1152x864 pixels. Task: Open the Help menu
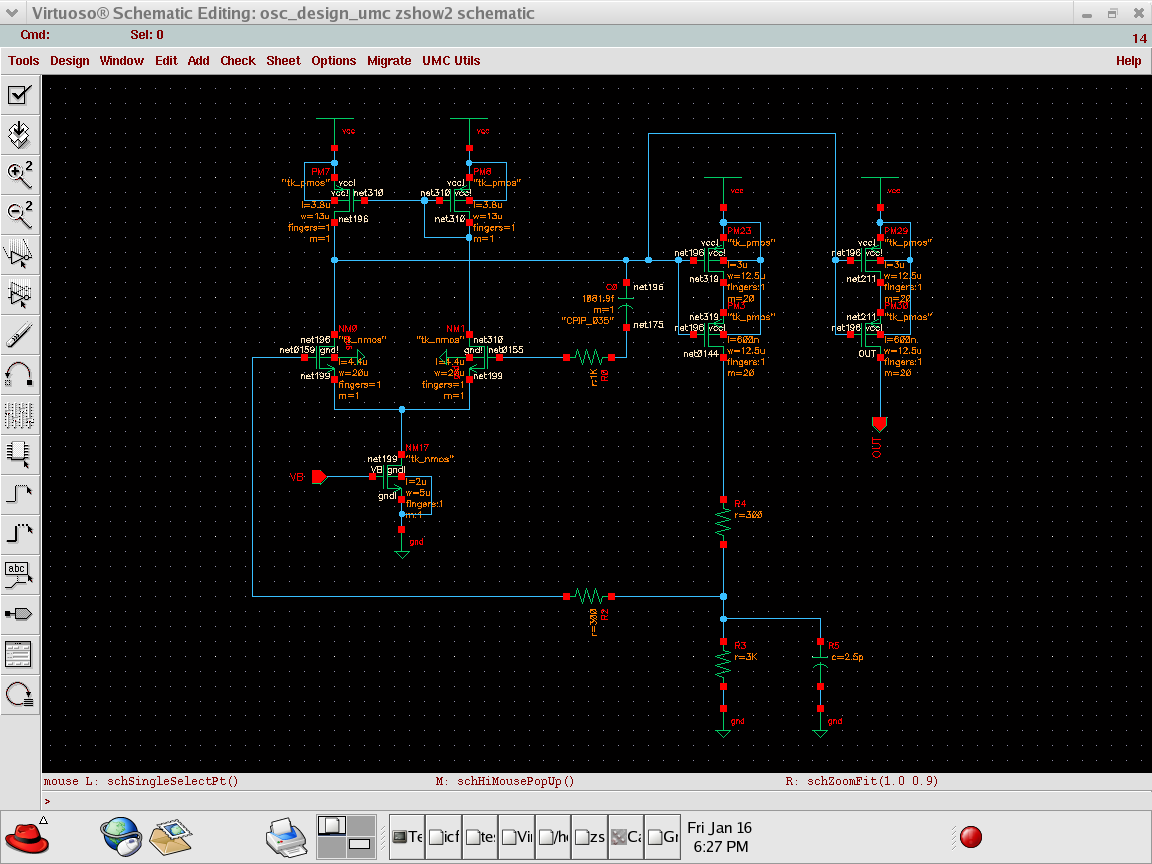tap(1128, 61)
